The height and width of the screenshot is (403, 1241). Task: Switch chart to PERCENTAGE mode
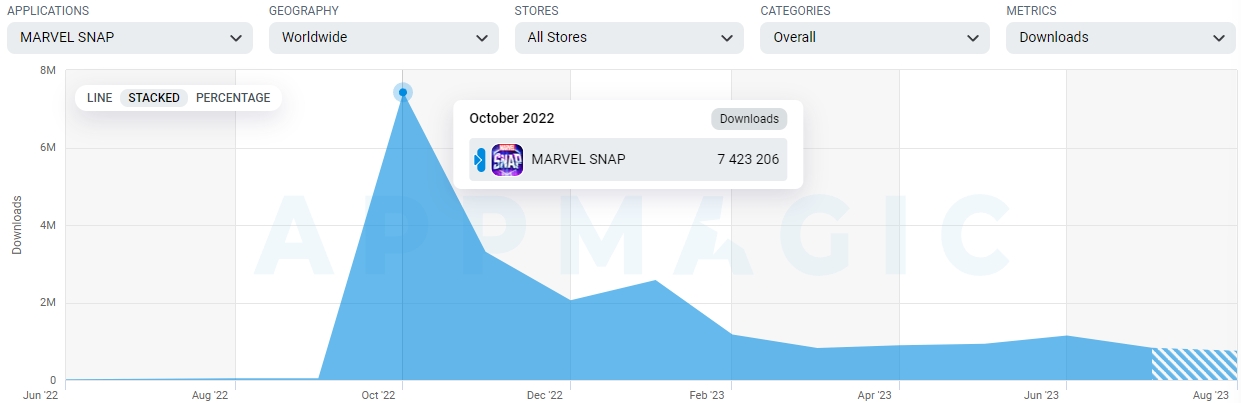point(233,98)
